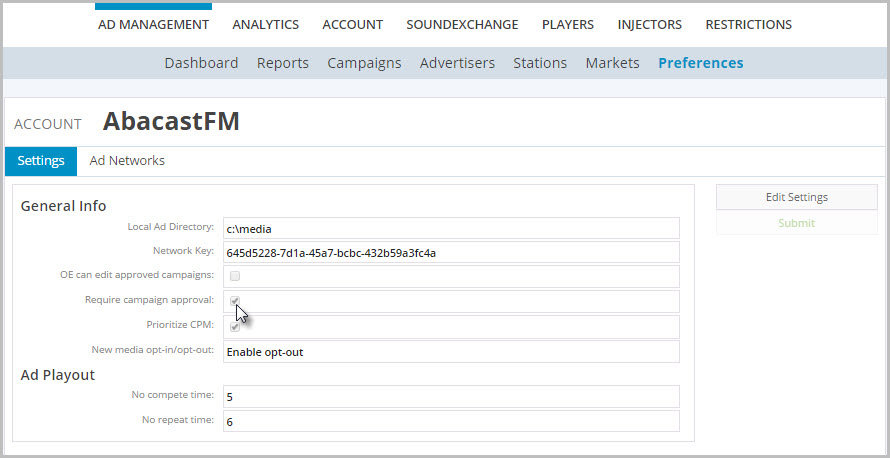Toggle OE can edit approved campaigns checkbox
The width and height of the screenshot is (890, 458).
pos(235,276)
